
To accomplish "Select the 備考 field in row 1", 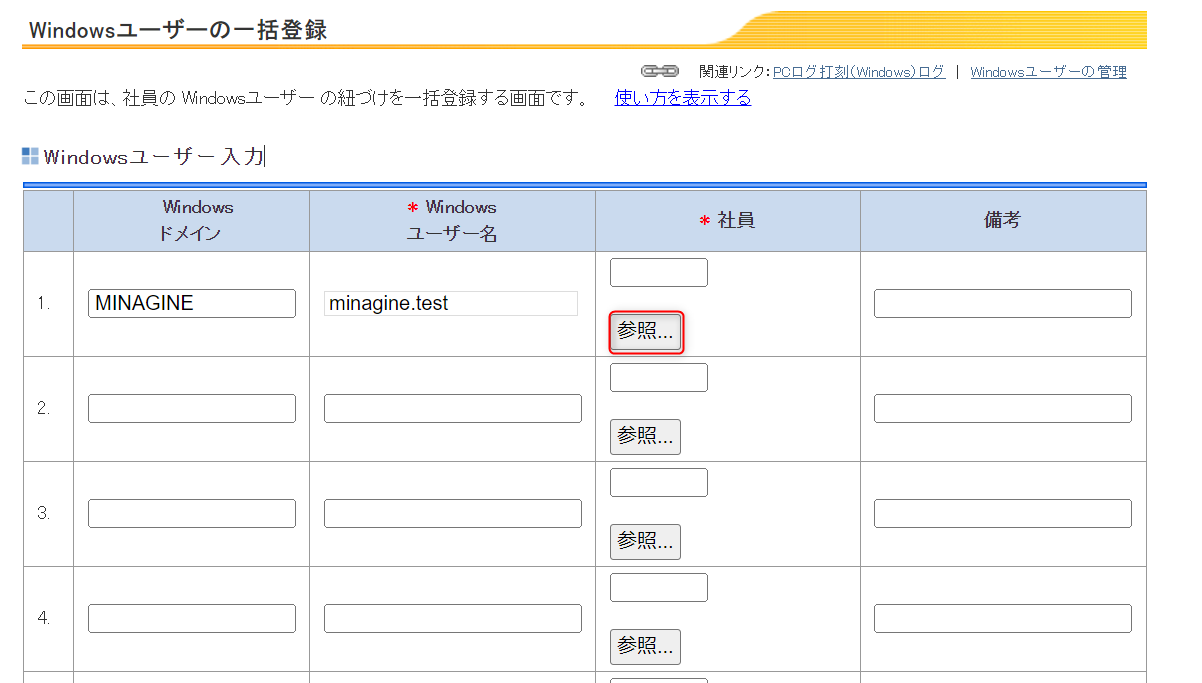I will (1003, 303).
